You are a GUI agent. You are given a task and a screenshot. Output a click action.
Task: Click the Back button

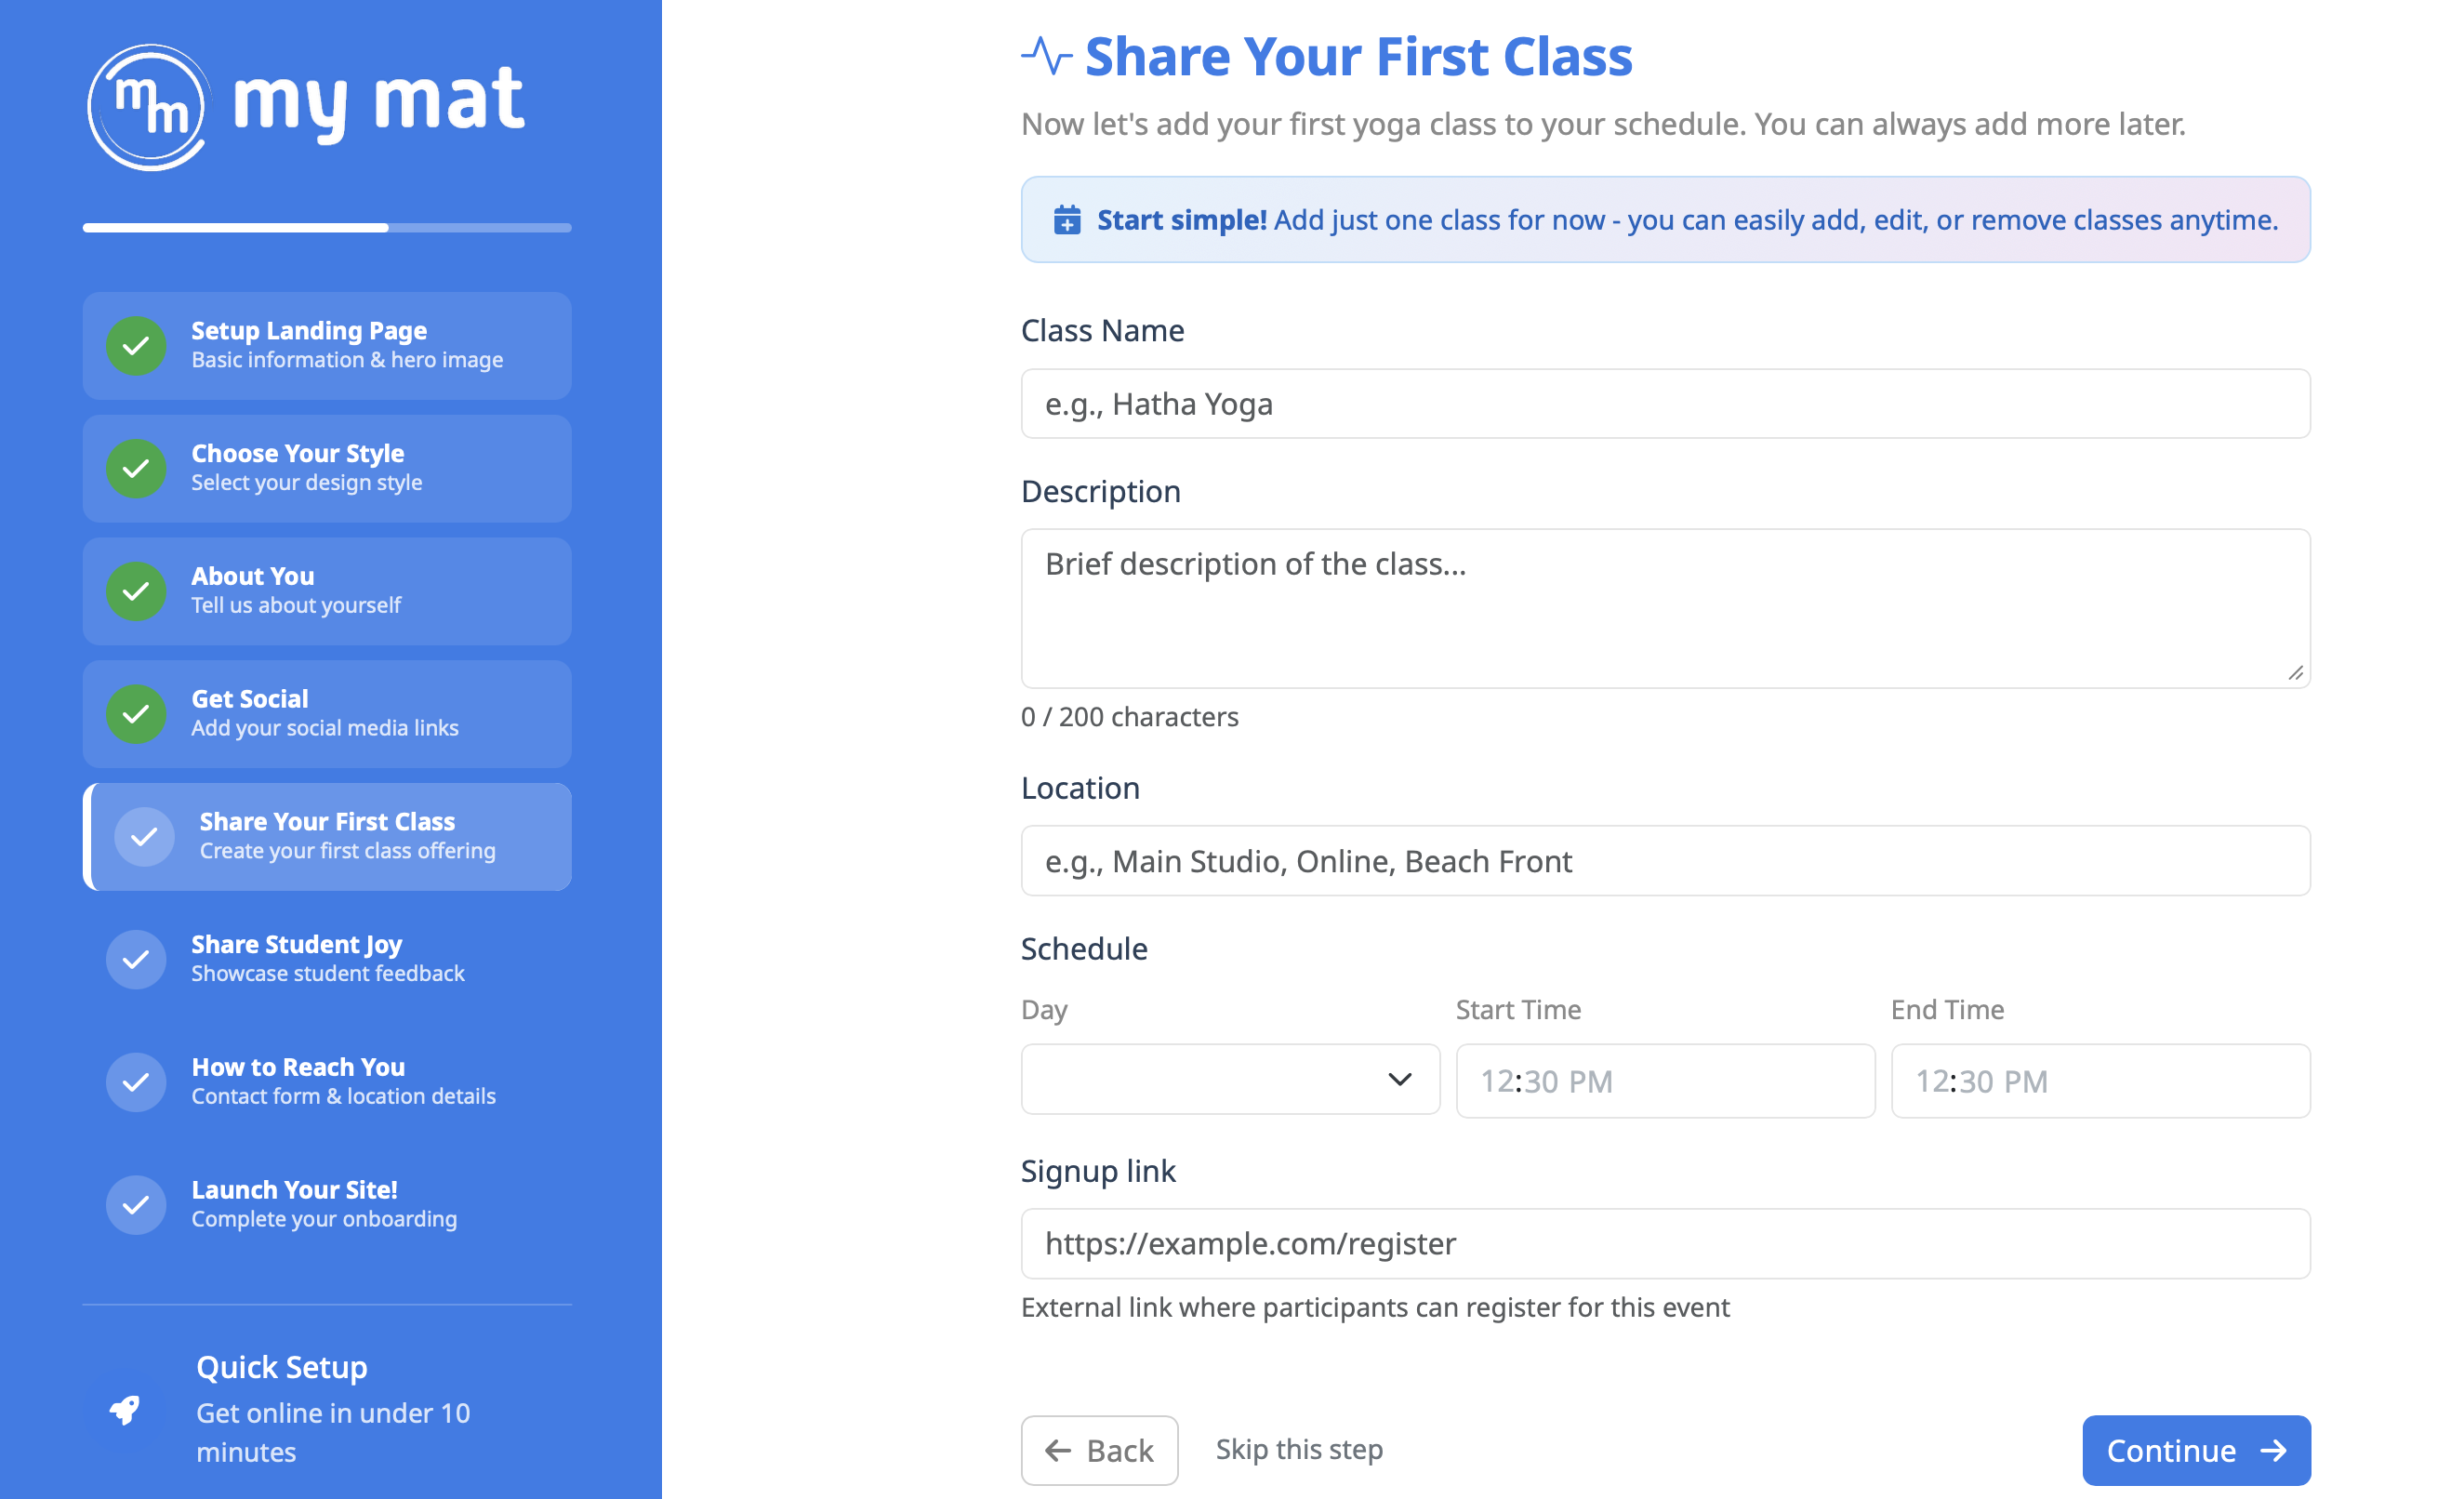1099,1450
